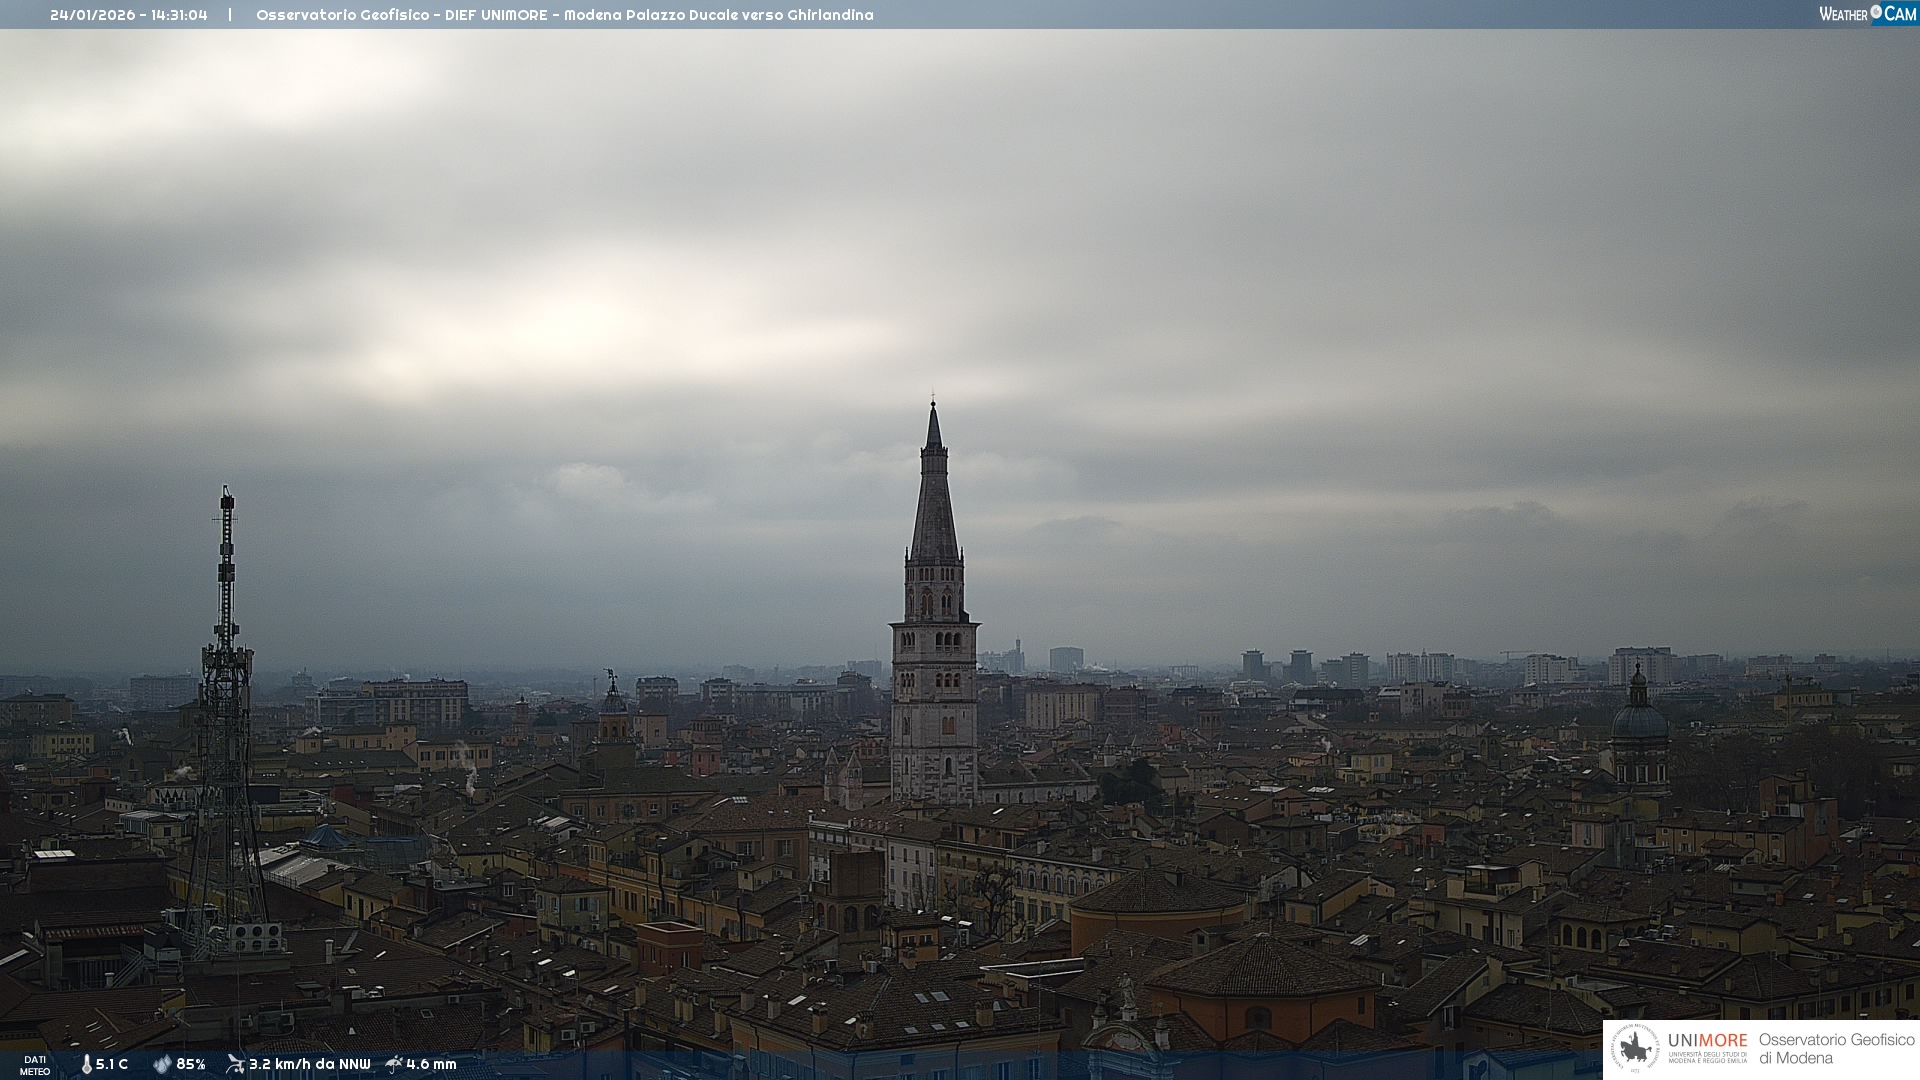Click the 4.6 mm rainfall value

pyautogui.click(x=431, y=1064)
